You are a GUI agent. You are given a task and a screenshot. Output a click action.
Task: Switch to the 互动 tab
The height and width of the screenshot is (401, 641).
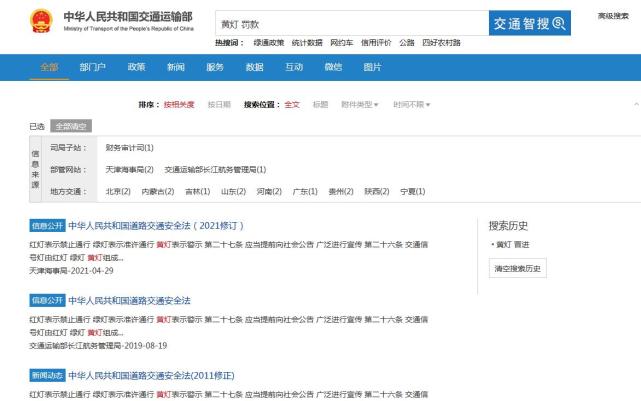pyautogui.click(x=294, y=67)
